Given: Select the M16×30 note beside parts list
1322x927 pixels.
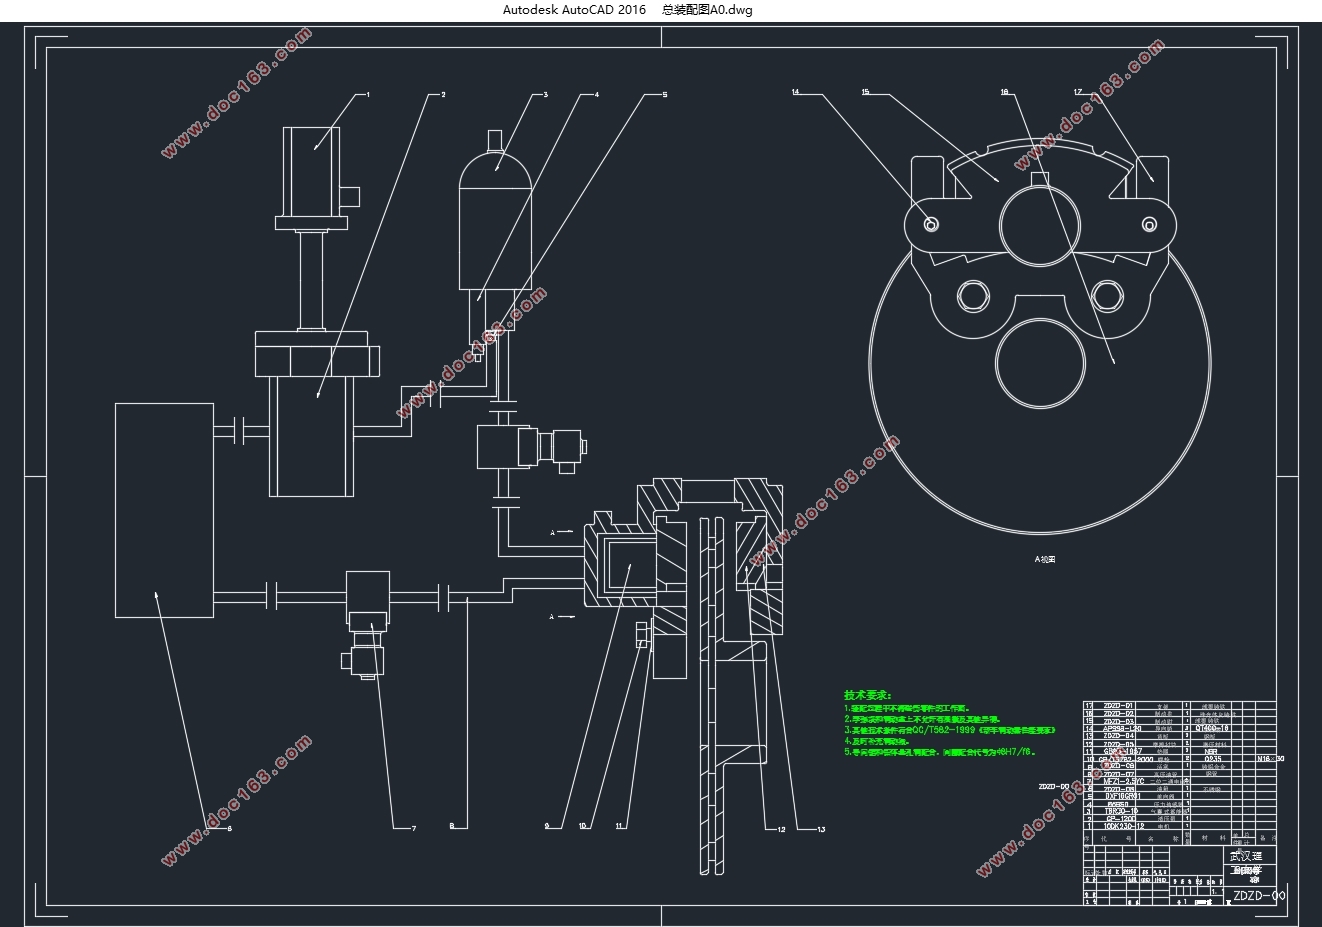Looking at the screenshot, I should pyautogui.click(x=1269, y=759).
